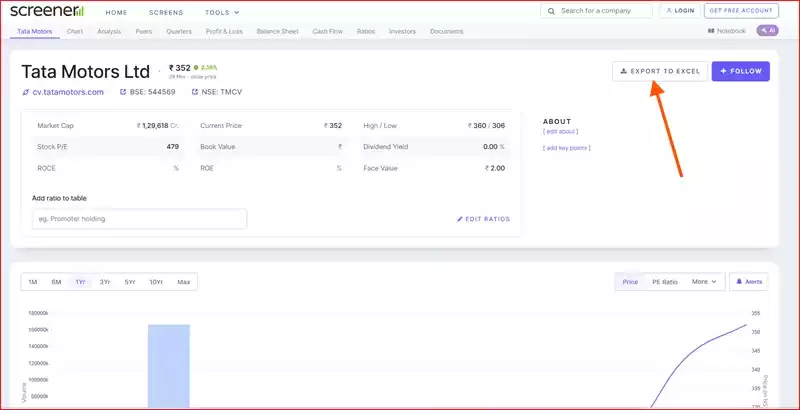Image resolution: width=800 pixels, height=410 pixels.
Task: Click the Tata Motors Ltd heading
Action: (x=86, y=72)
